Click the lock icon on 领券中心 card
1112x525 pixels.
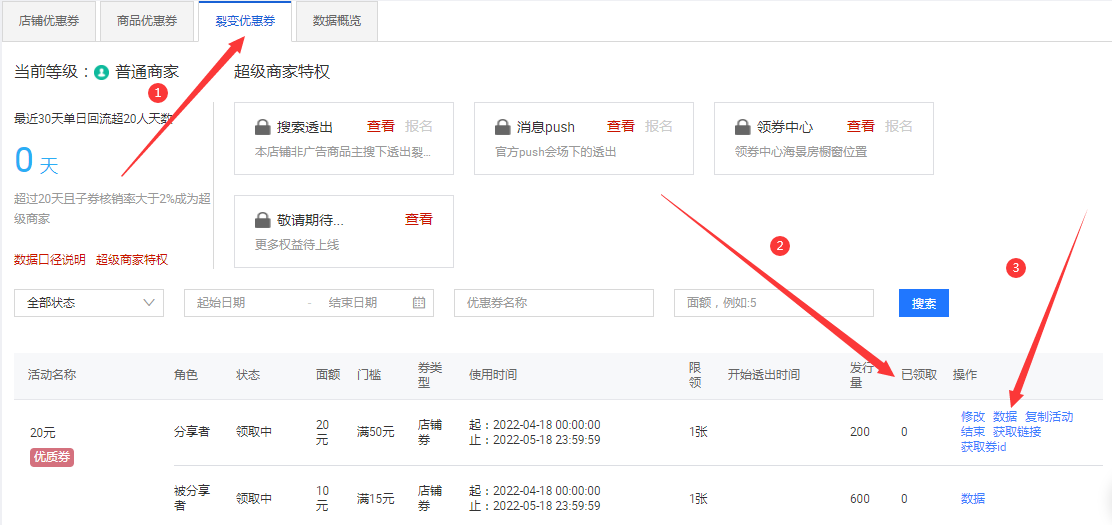(742, 127)
